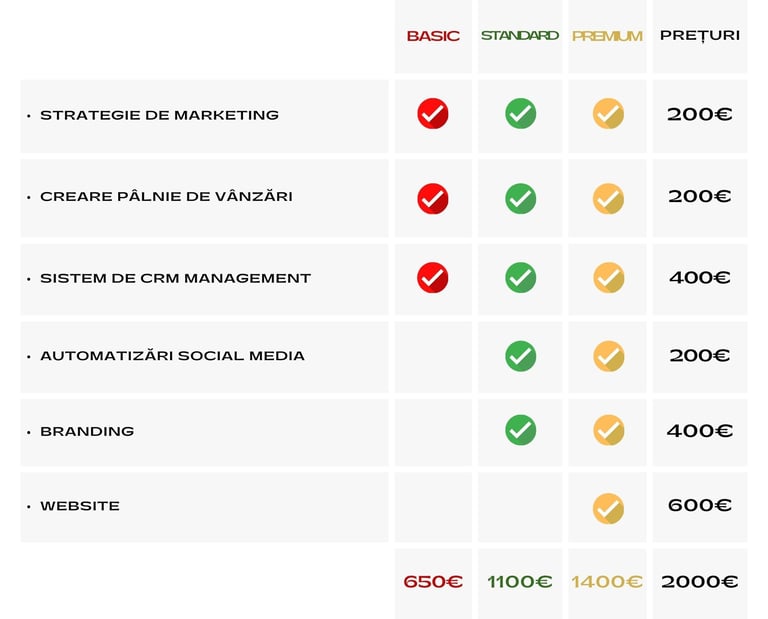Screen dimensions: 768x619
Task: Click the 650€ Basic total price
Action: 433,582
